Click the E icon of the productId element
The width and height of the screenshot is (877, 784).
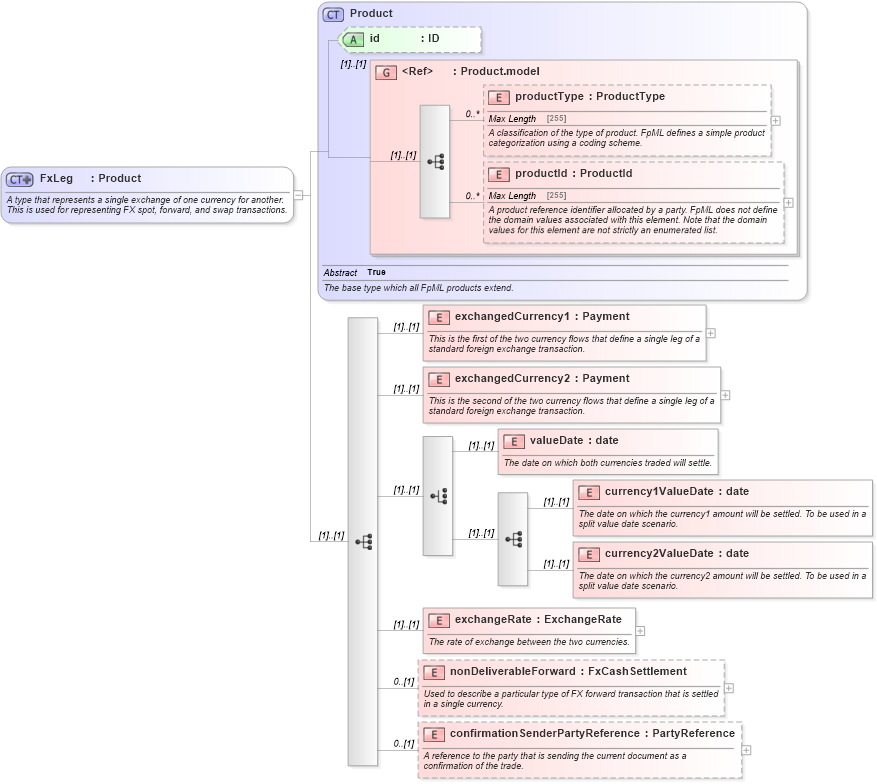pyautogui.click(x=499, y=174)
